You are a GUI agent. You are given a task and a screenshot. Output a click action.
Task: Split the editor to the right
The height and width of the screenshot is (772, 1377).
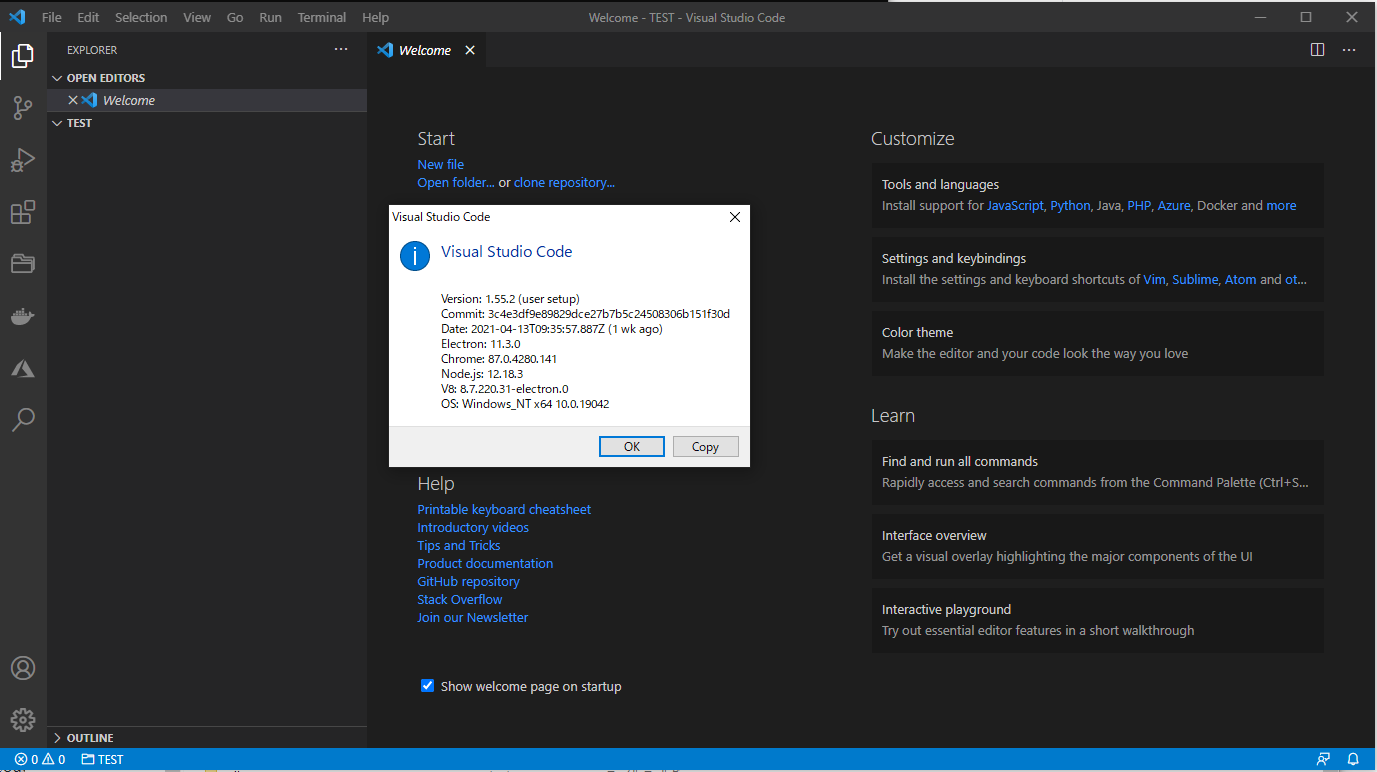pyautogui.click(x=1317, y=49)
